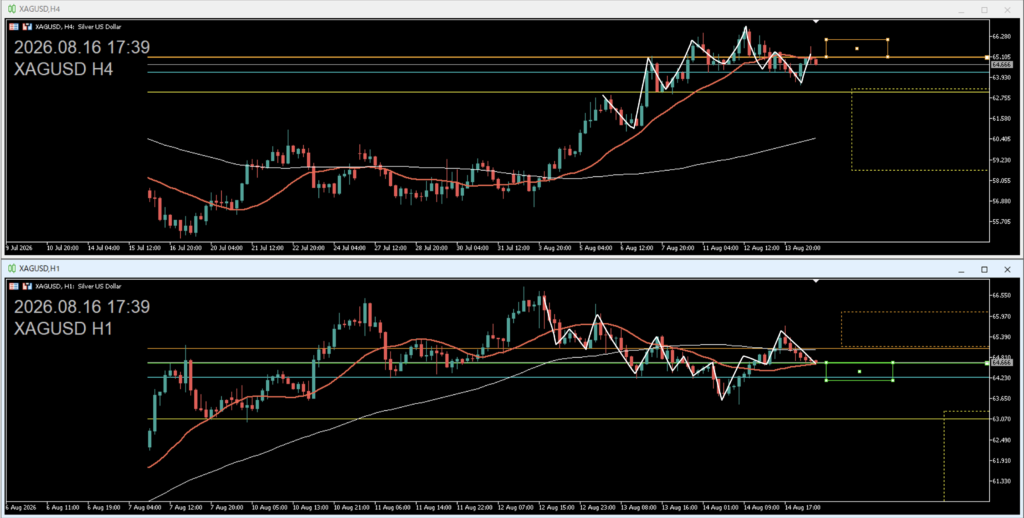The width and height of the screenshot is (1024, 518).
Task: Click the "12 Aug 07:00" time label on H1 chart
Action: (516, 507)
